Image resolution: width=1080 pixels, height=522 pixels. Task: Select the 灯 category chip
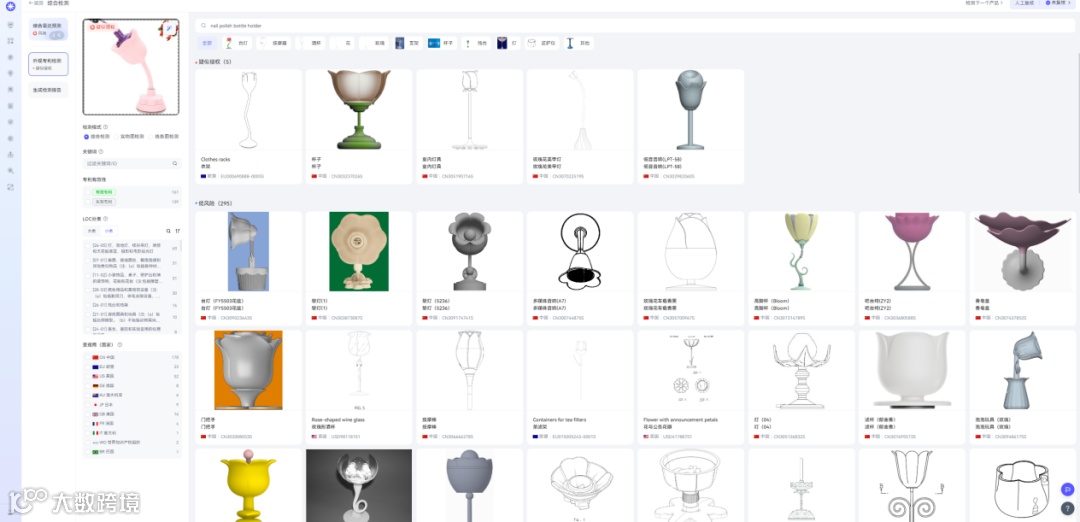[509, 43]
